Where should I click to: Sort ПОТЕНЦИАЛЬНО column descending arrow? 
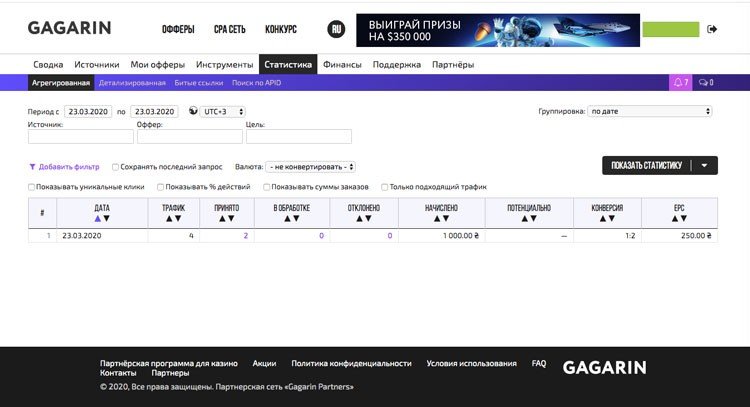tap(533, 219)
